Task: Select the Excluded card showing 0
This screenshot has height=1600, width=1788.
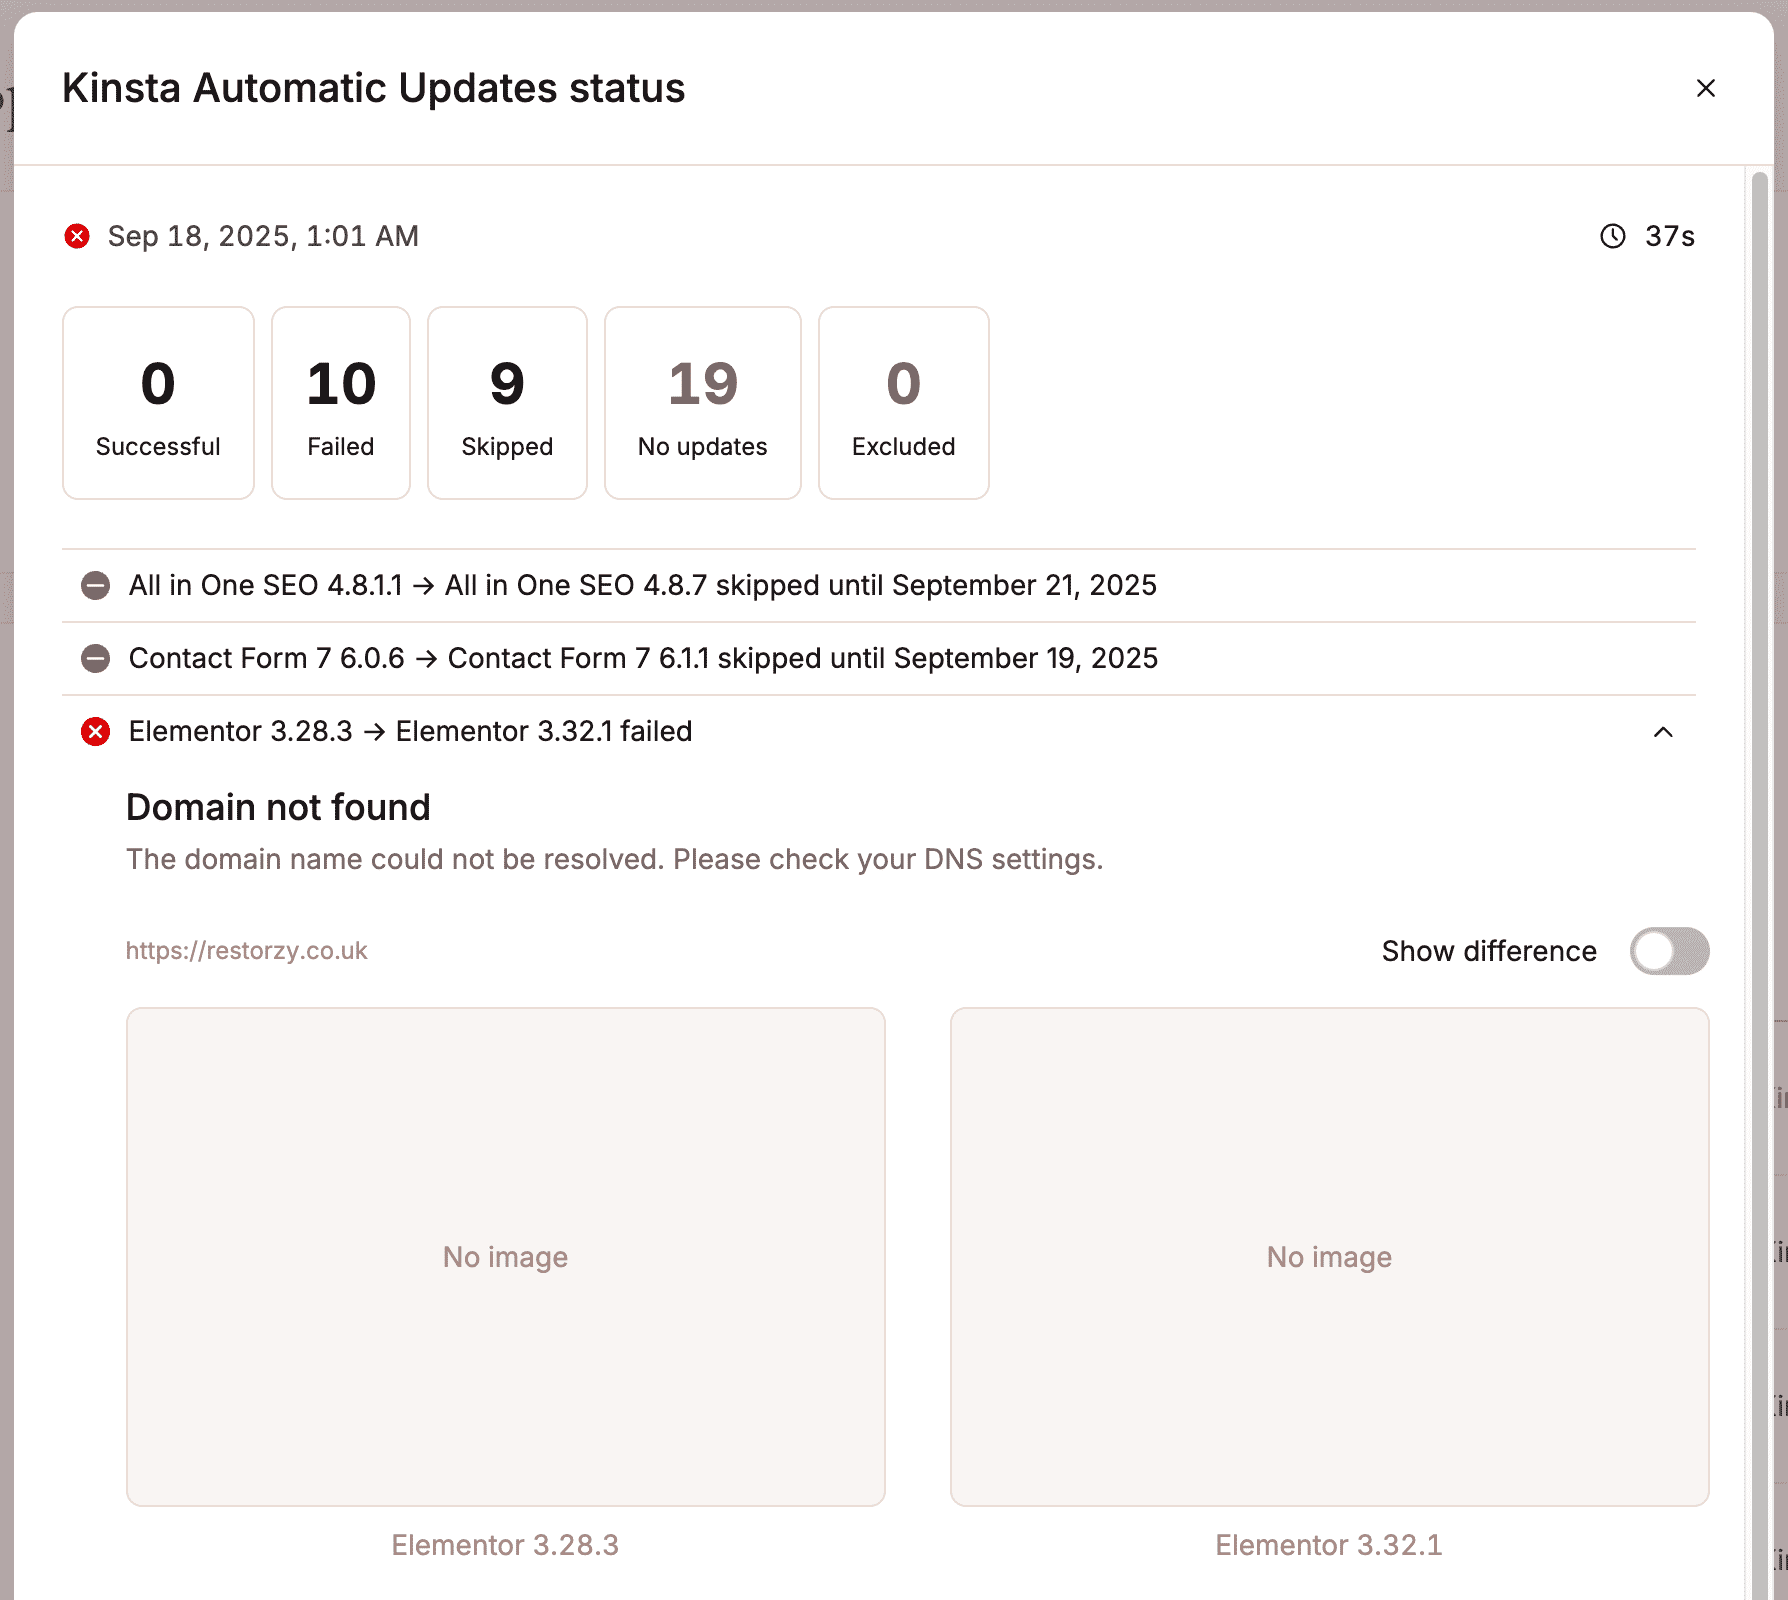Action: coord(902,402)
